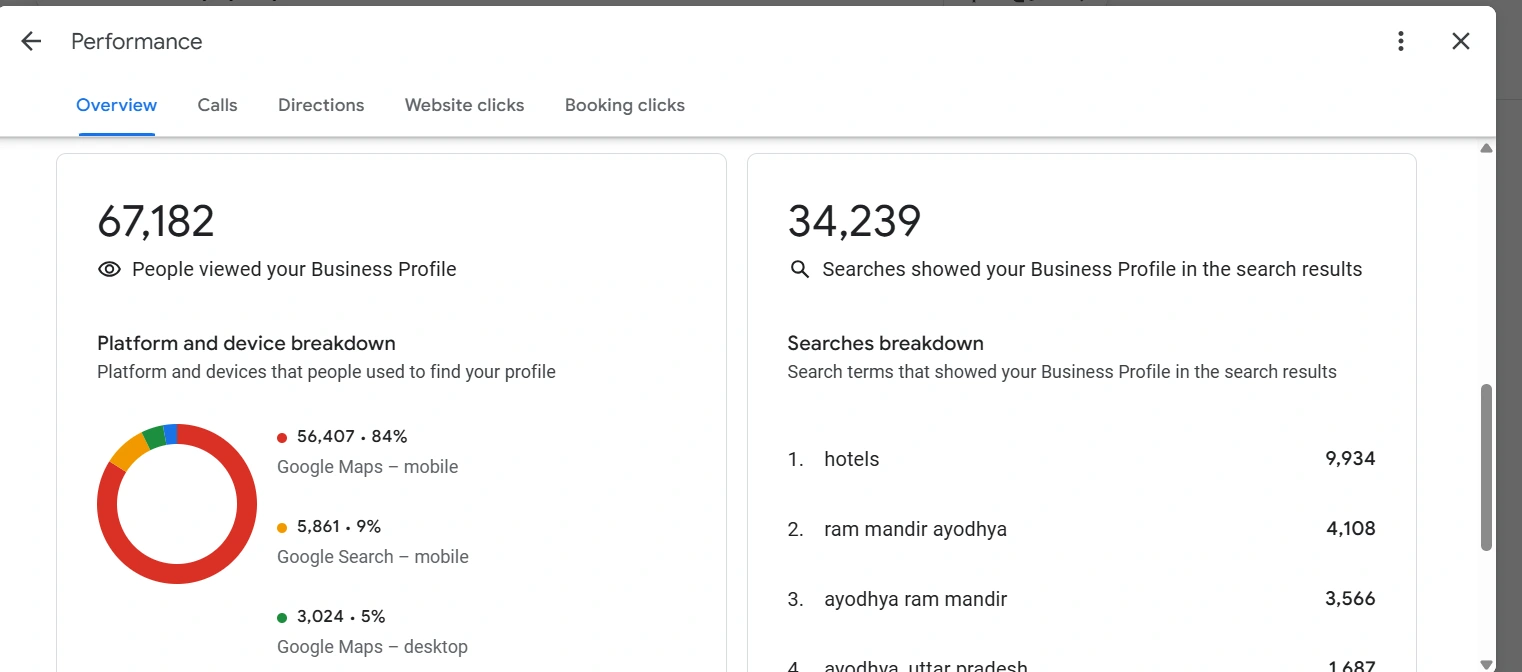The height and width of the screenshot is (672, 1522).
Task: Open the Directions tab
Action: (x=321, y=105)
